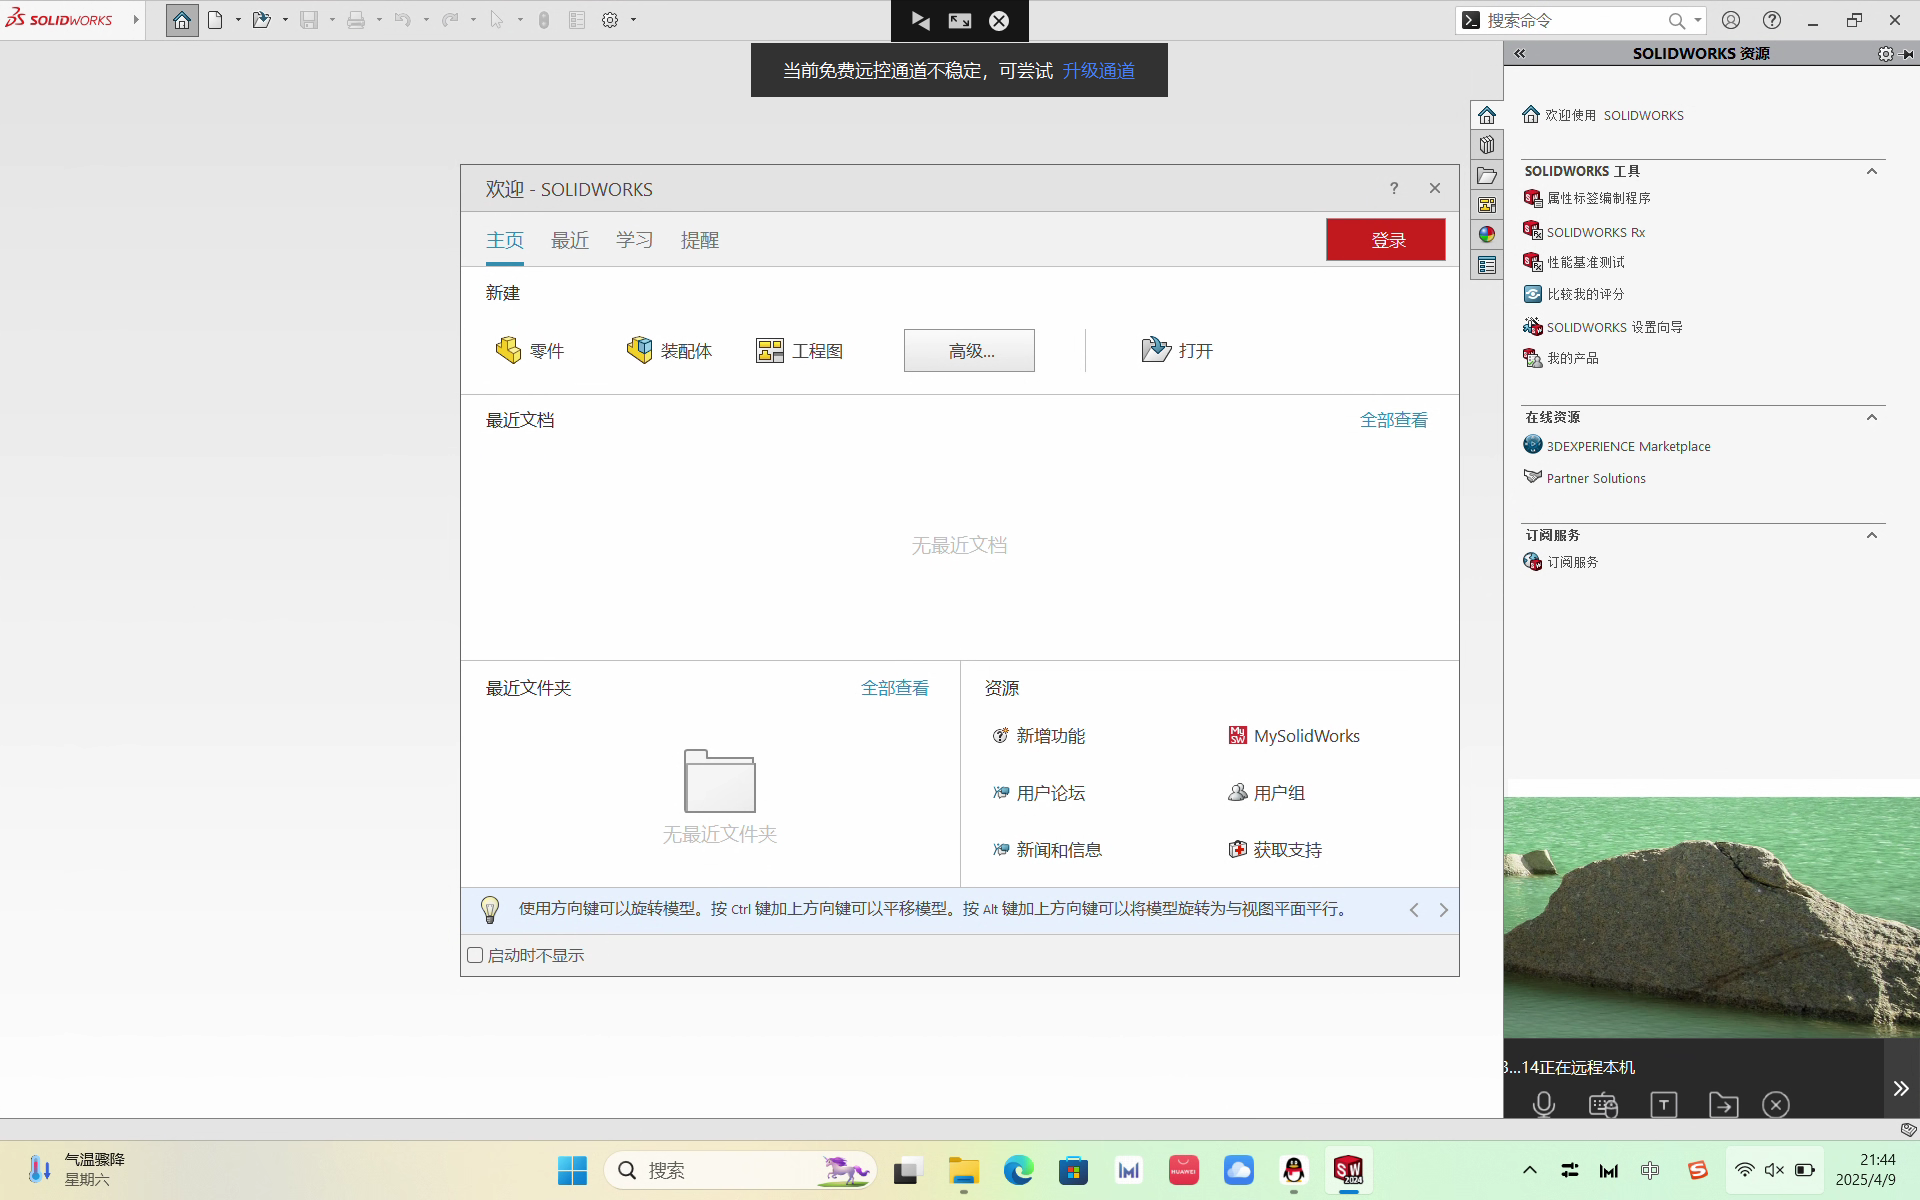
Task: Select the View Palette tab in the task pane
Action: click(1487, 205)
